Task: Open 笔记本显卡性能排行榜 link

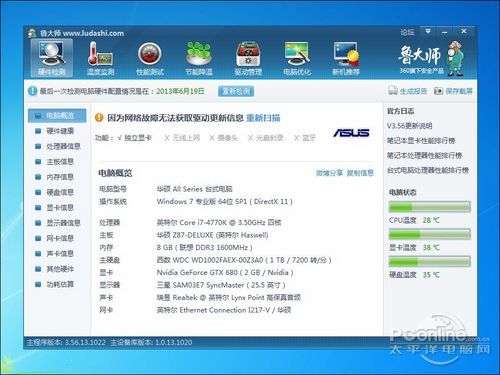Action: 421,141
